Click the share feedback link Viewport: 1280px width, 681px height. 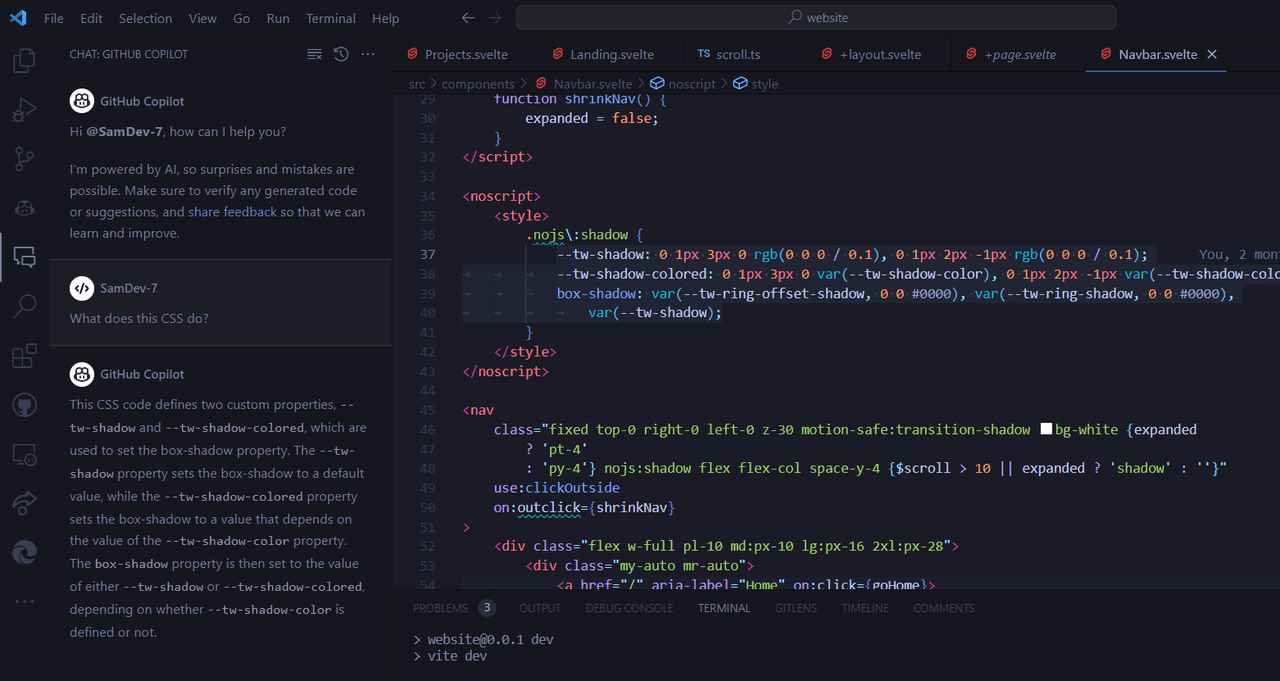point(232,212)
